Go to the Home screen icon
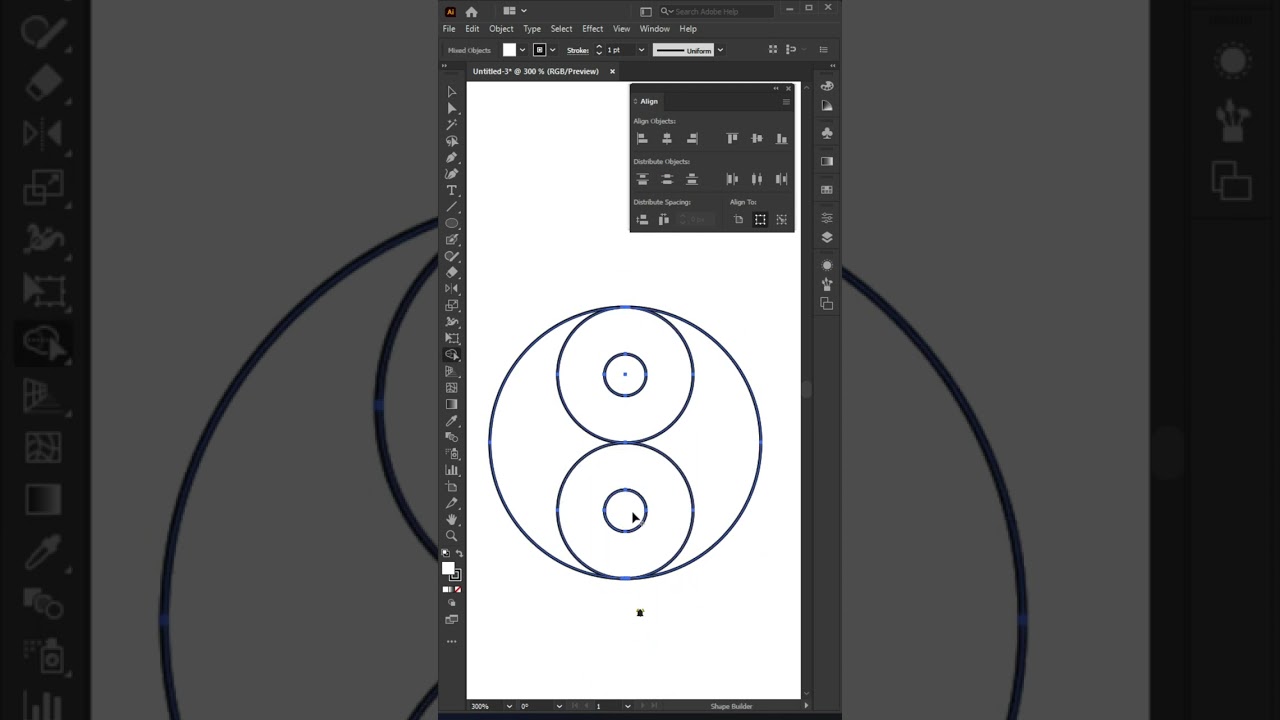This screenshot has width=1280, height=720. coord(471,11)
